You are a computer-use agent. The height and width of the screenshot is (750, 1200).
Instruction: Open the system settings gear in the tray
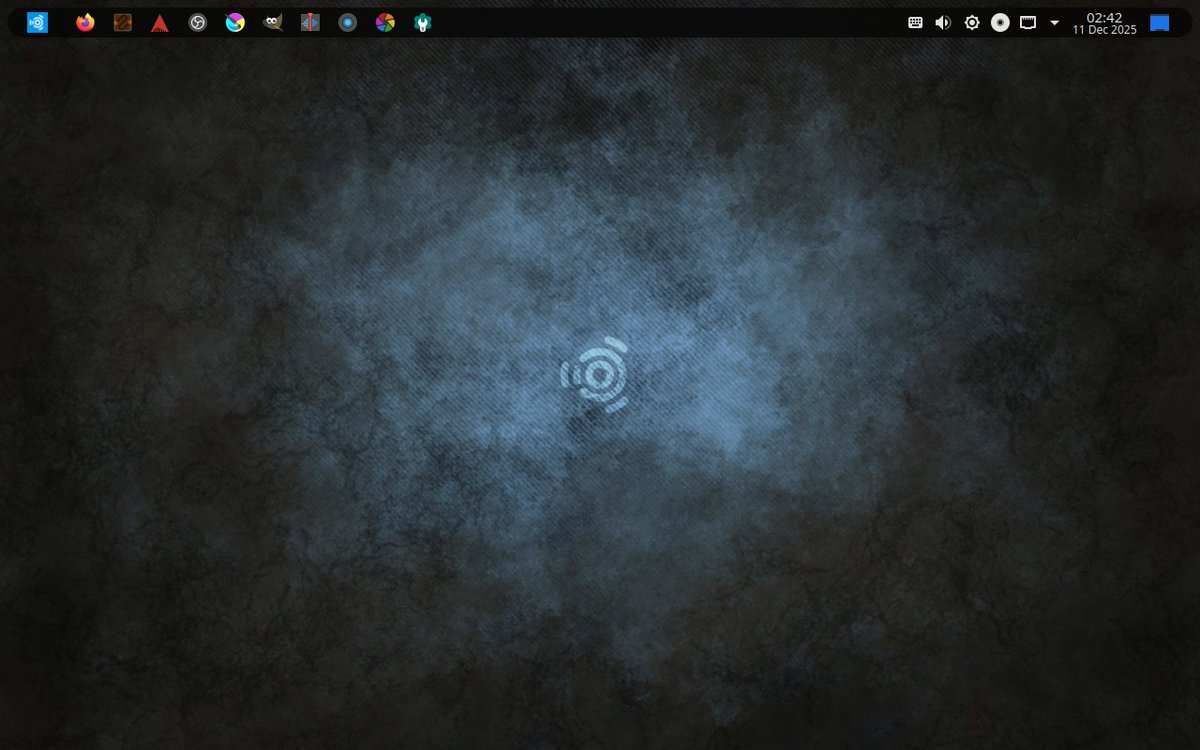[x=971, y=21]
